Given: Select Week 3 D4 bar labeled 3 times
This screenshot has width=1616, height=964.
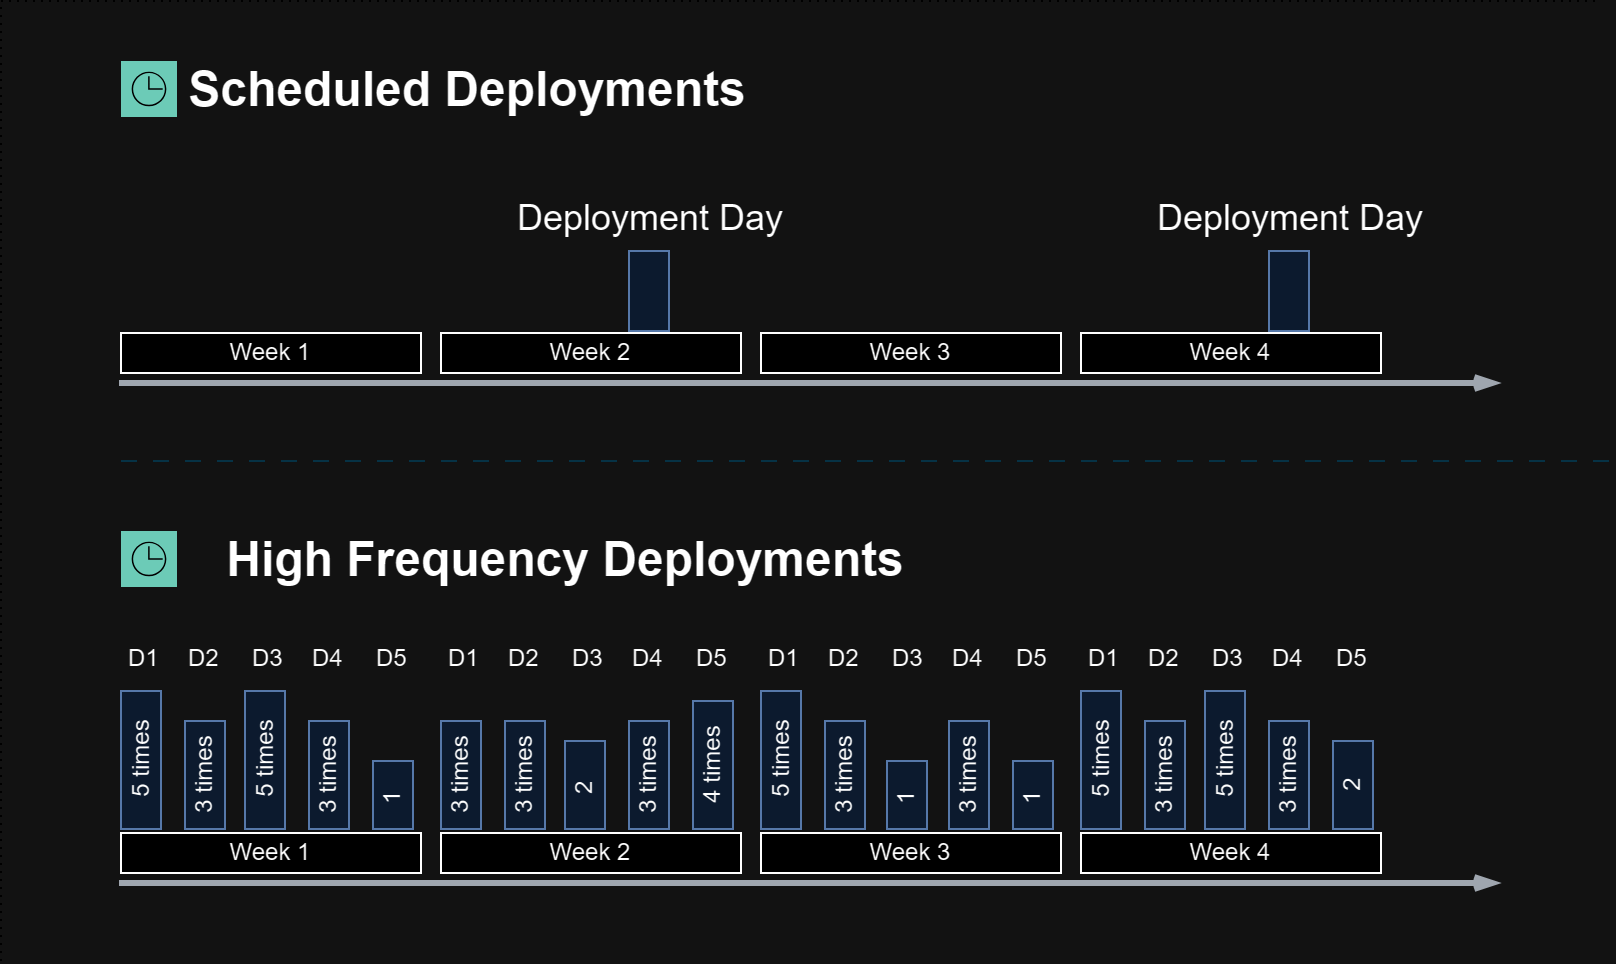Looking at the screenshot, I should [x=969, y=775].
